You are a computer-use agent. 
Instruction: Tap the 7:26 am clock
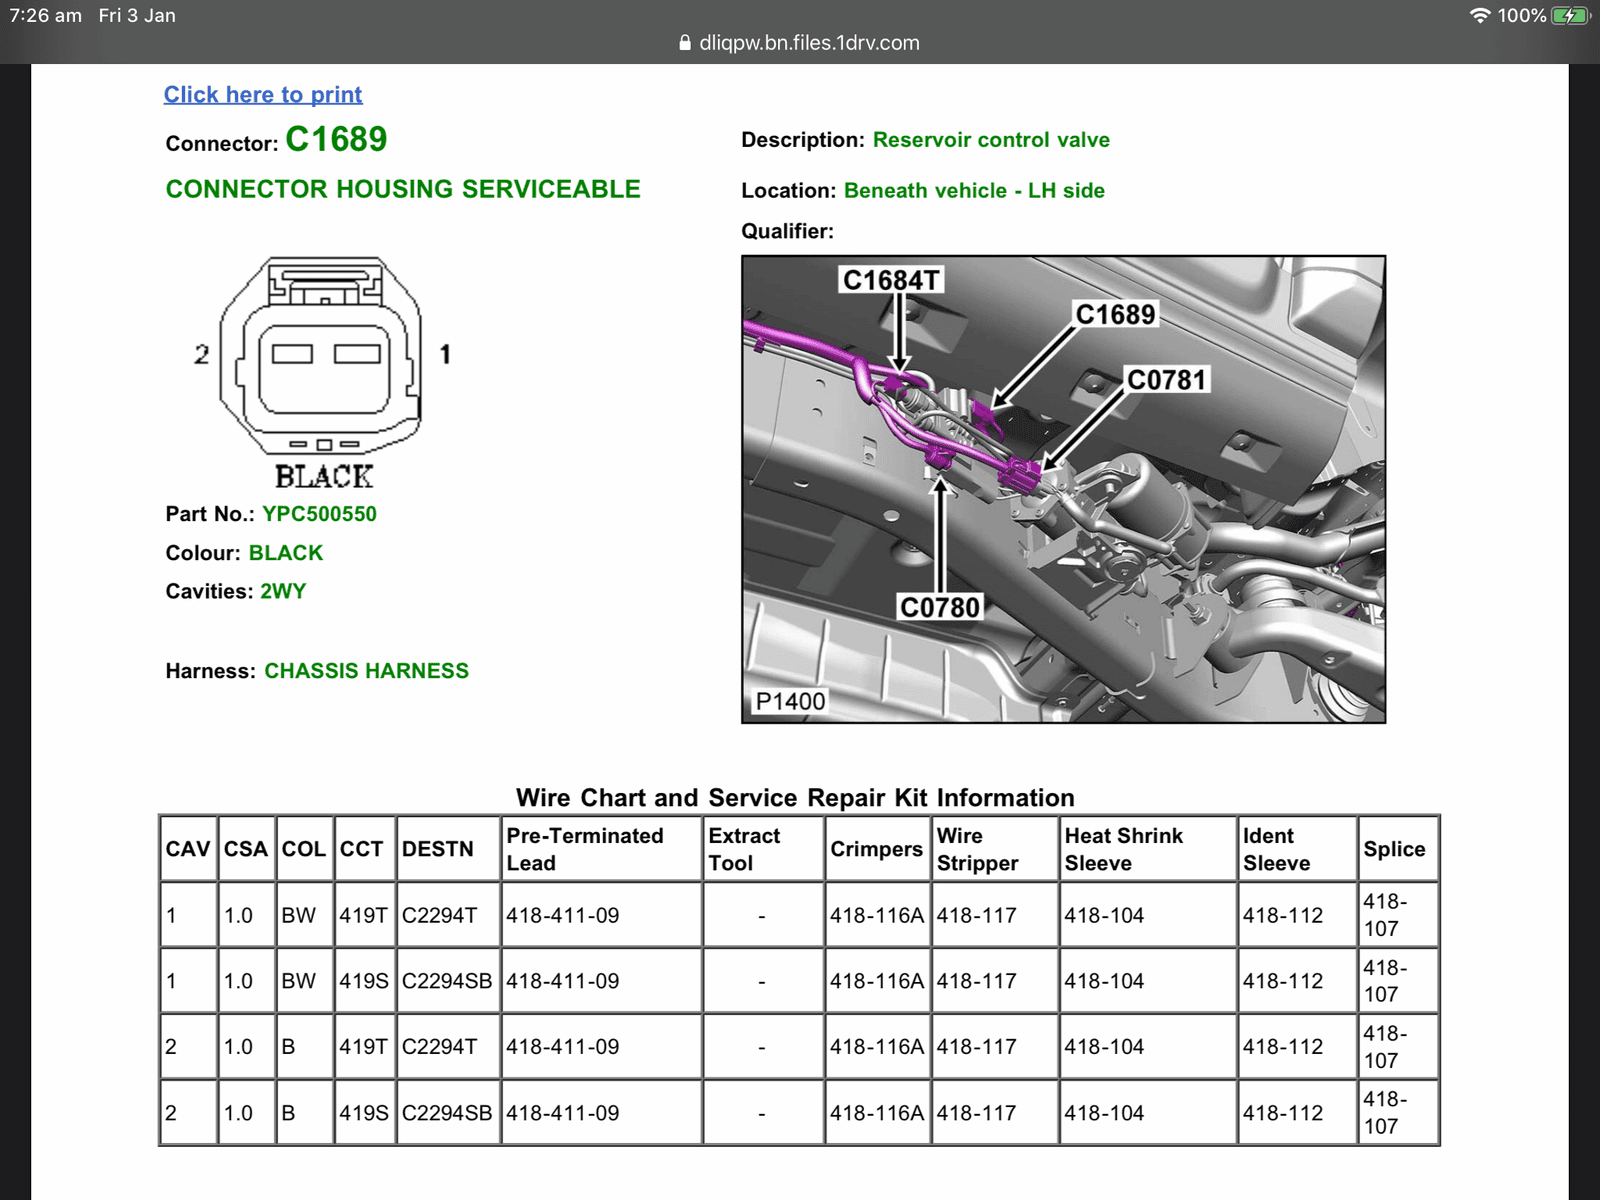coord(46,16)
